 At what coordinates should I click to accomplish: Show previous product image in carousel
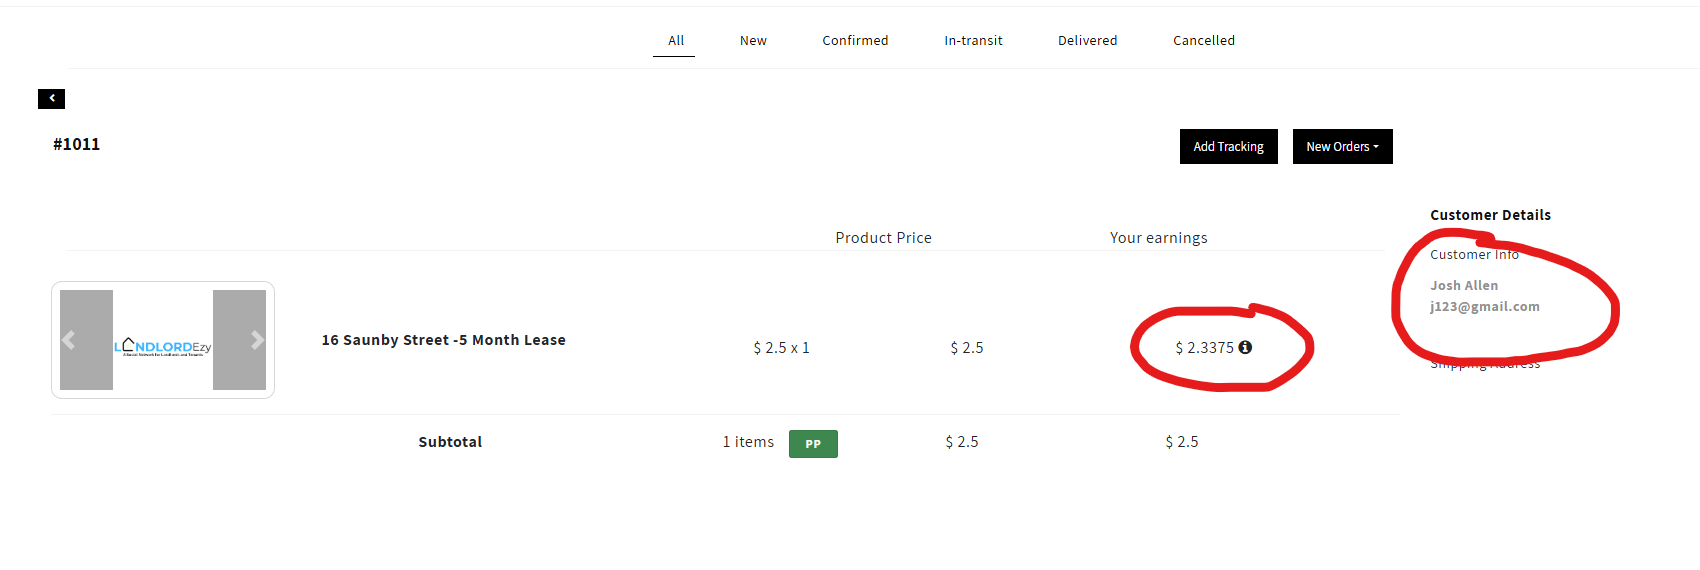pyautogui.click(x=69, y=340)
